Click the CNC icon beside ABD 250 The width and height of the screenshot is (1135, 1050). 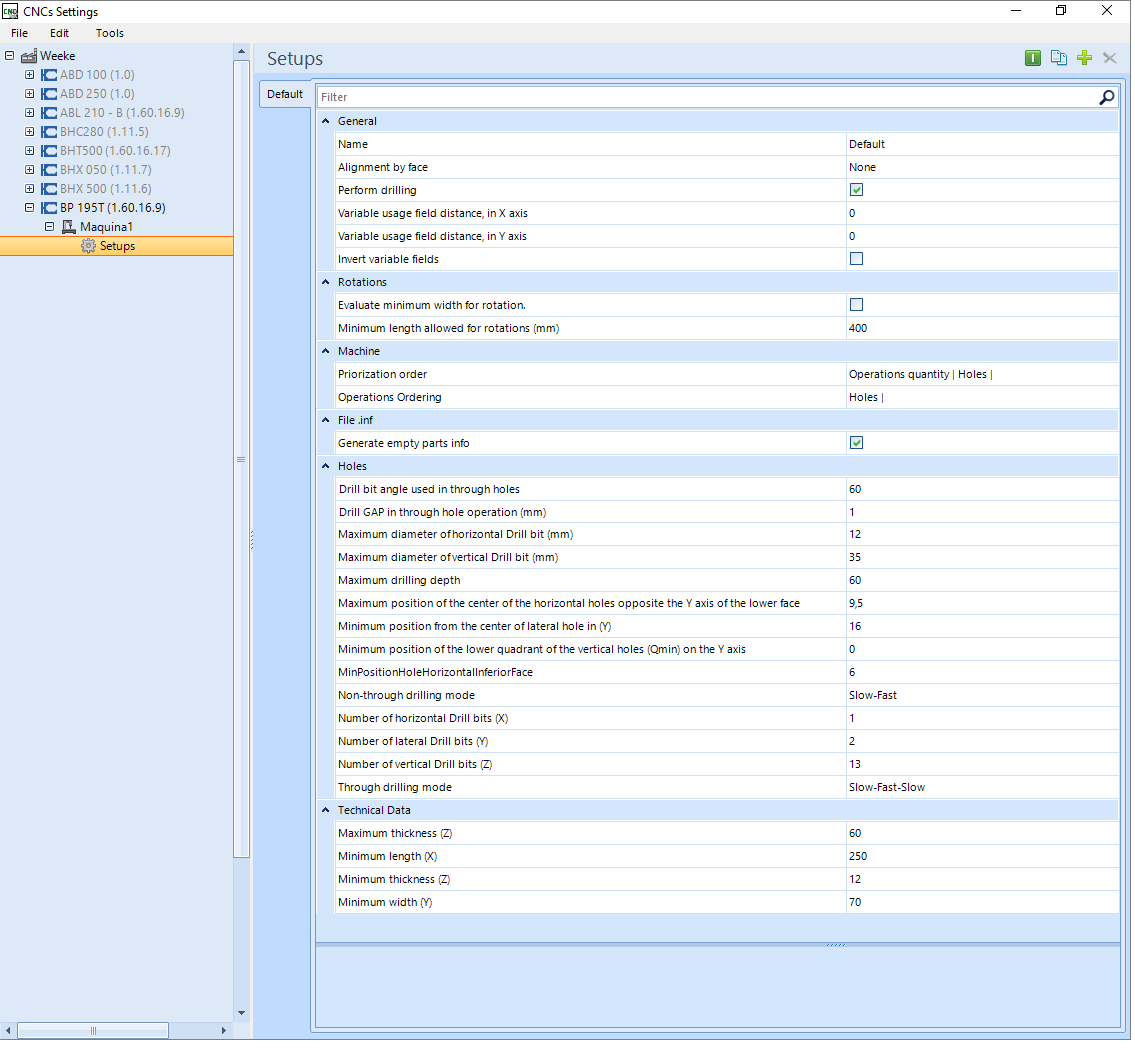pyautogui.click(x=49, y=94)
